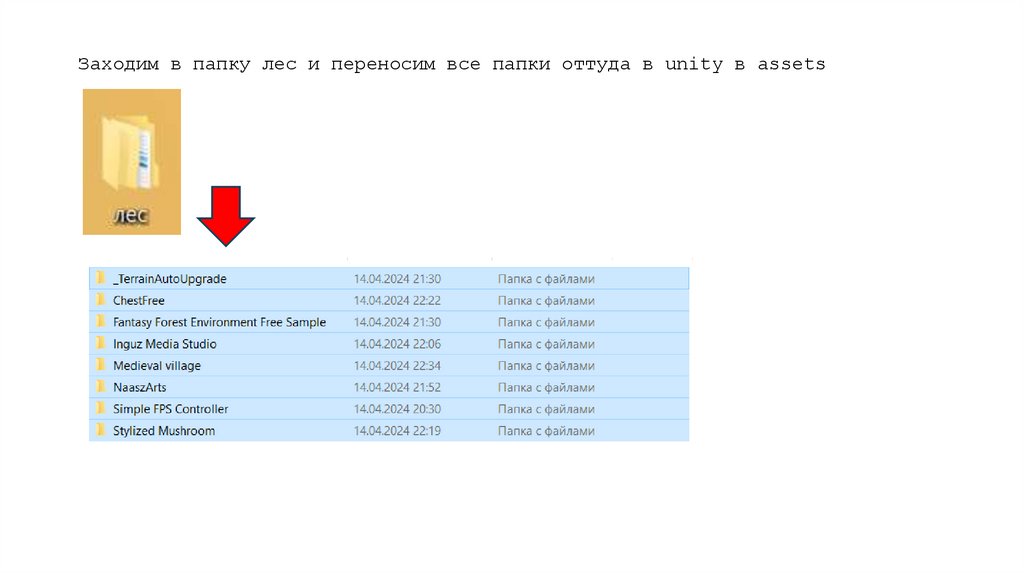Click the date 14.04.2024 20:30
The height and width of the screenshot is (574, 1024).
click(397, 409)
